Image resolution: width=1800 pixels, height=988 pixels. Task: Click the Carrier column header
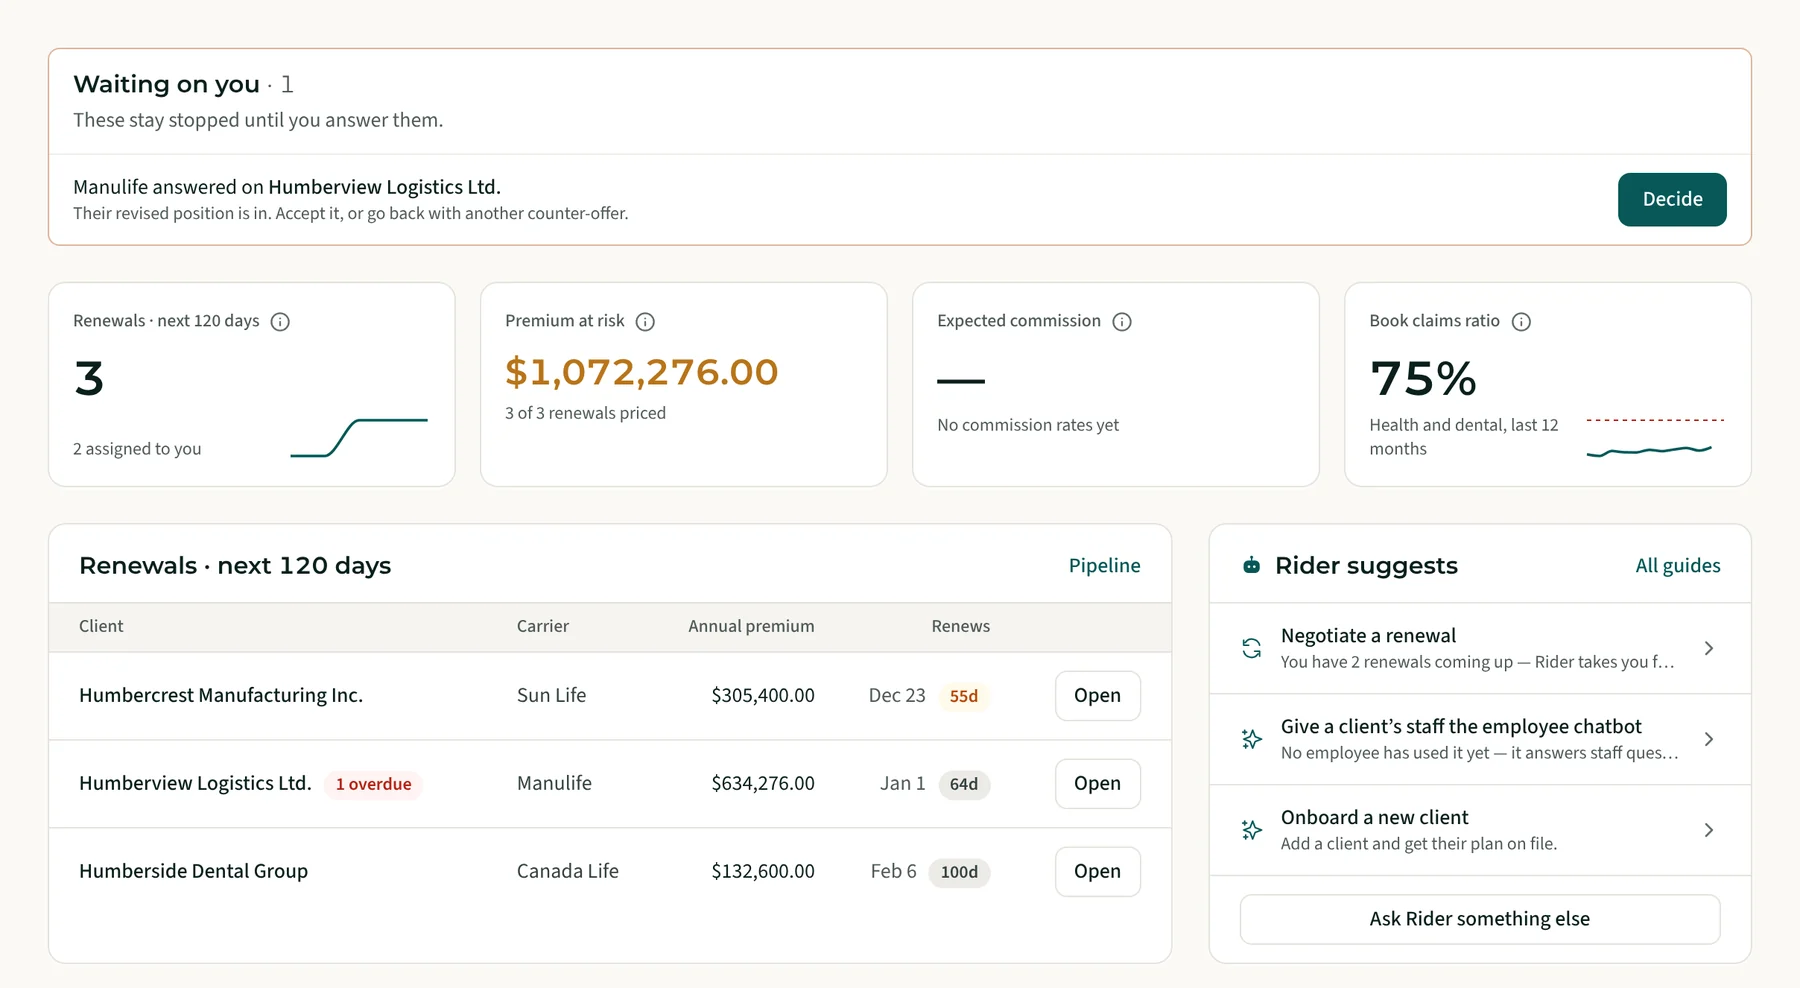543,626
